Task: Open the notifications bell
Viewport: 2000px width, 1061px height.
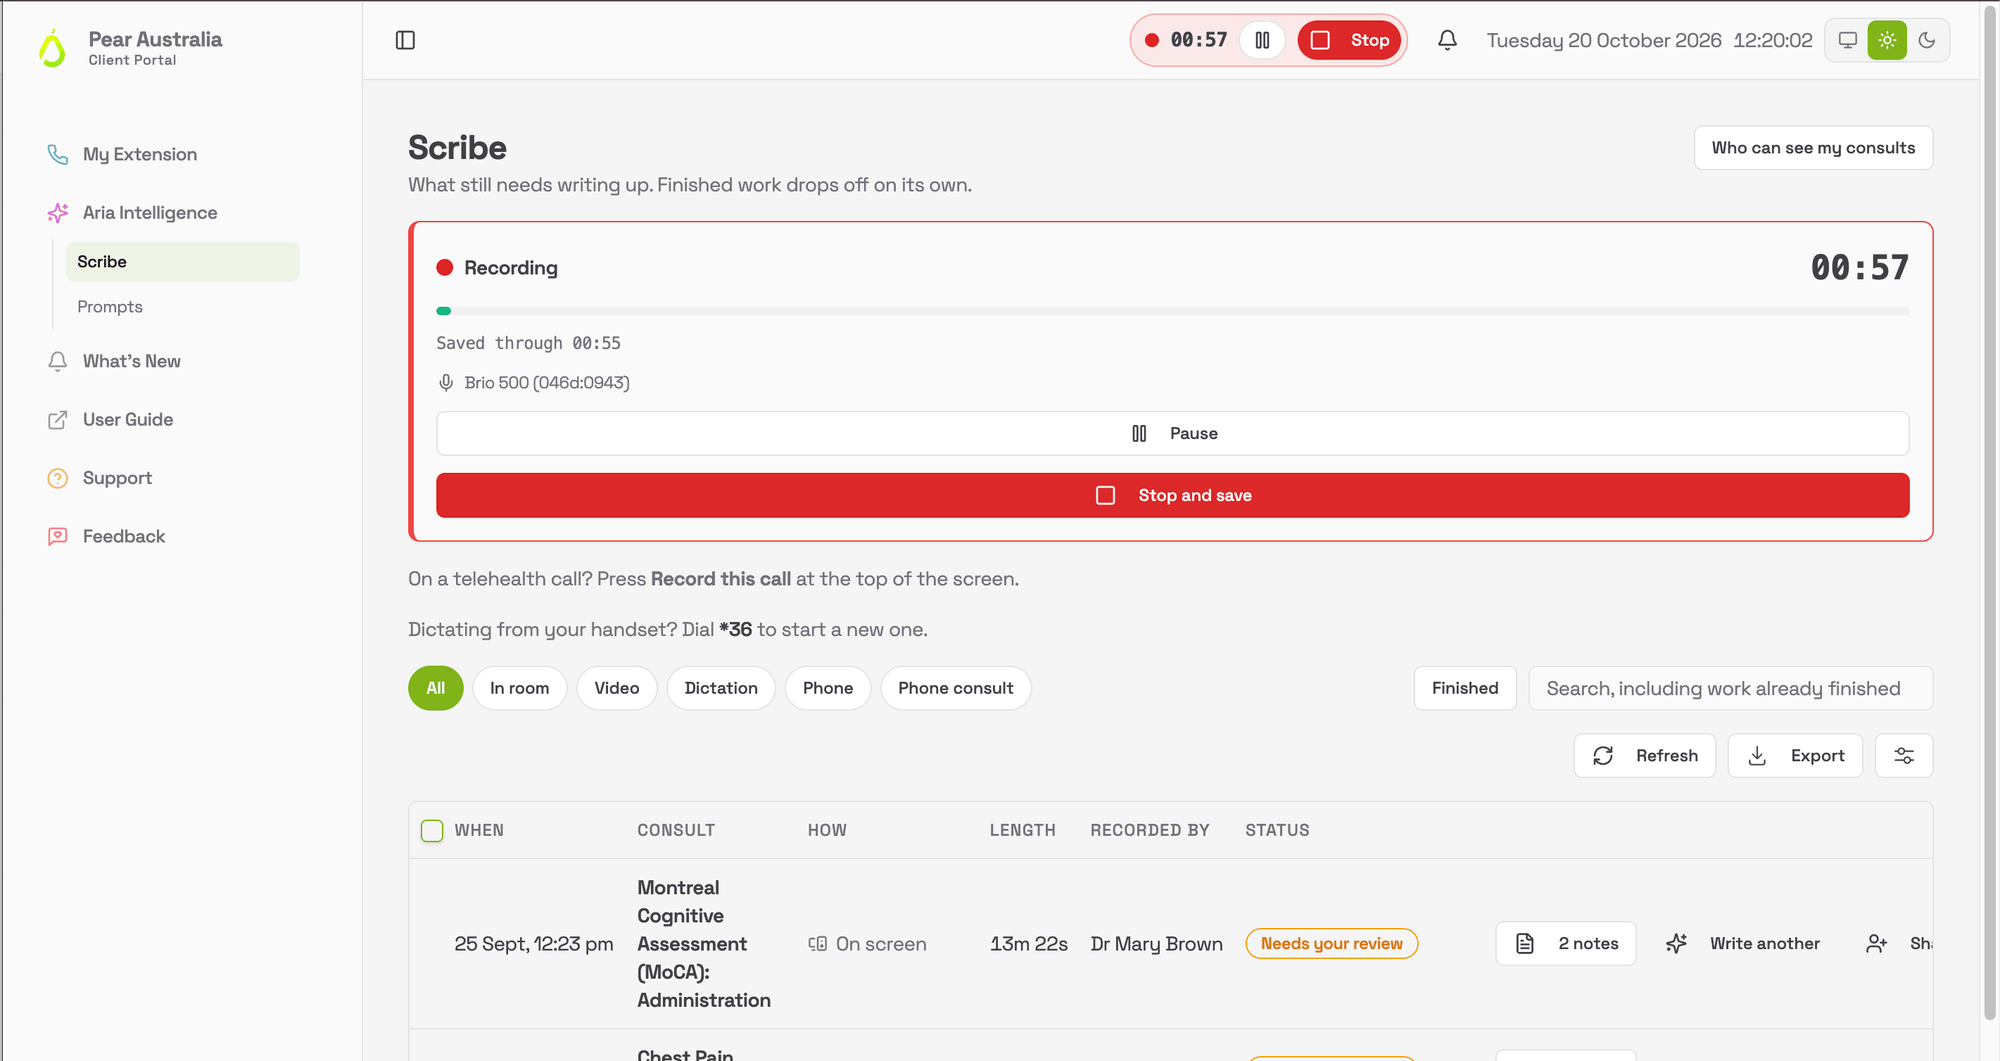Action: [1447, 40]
